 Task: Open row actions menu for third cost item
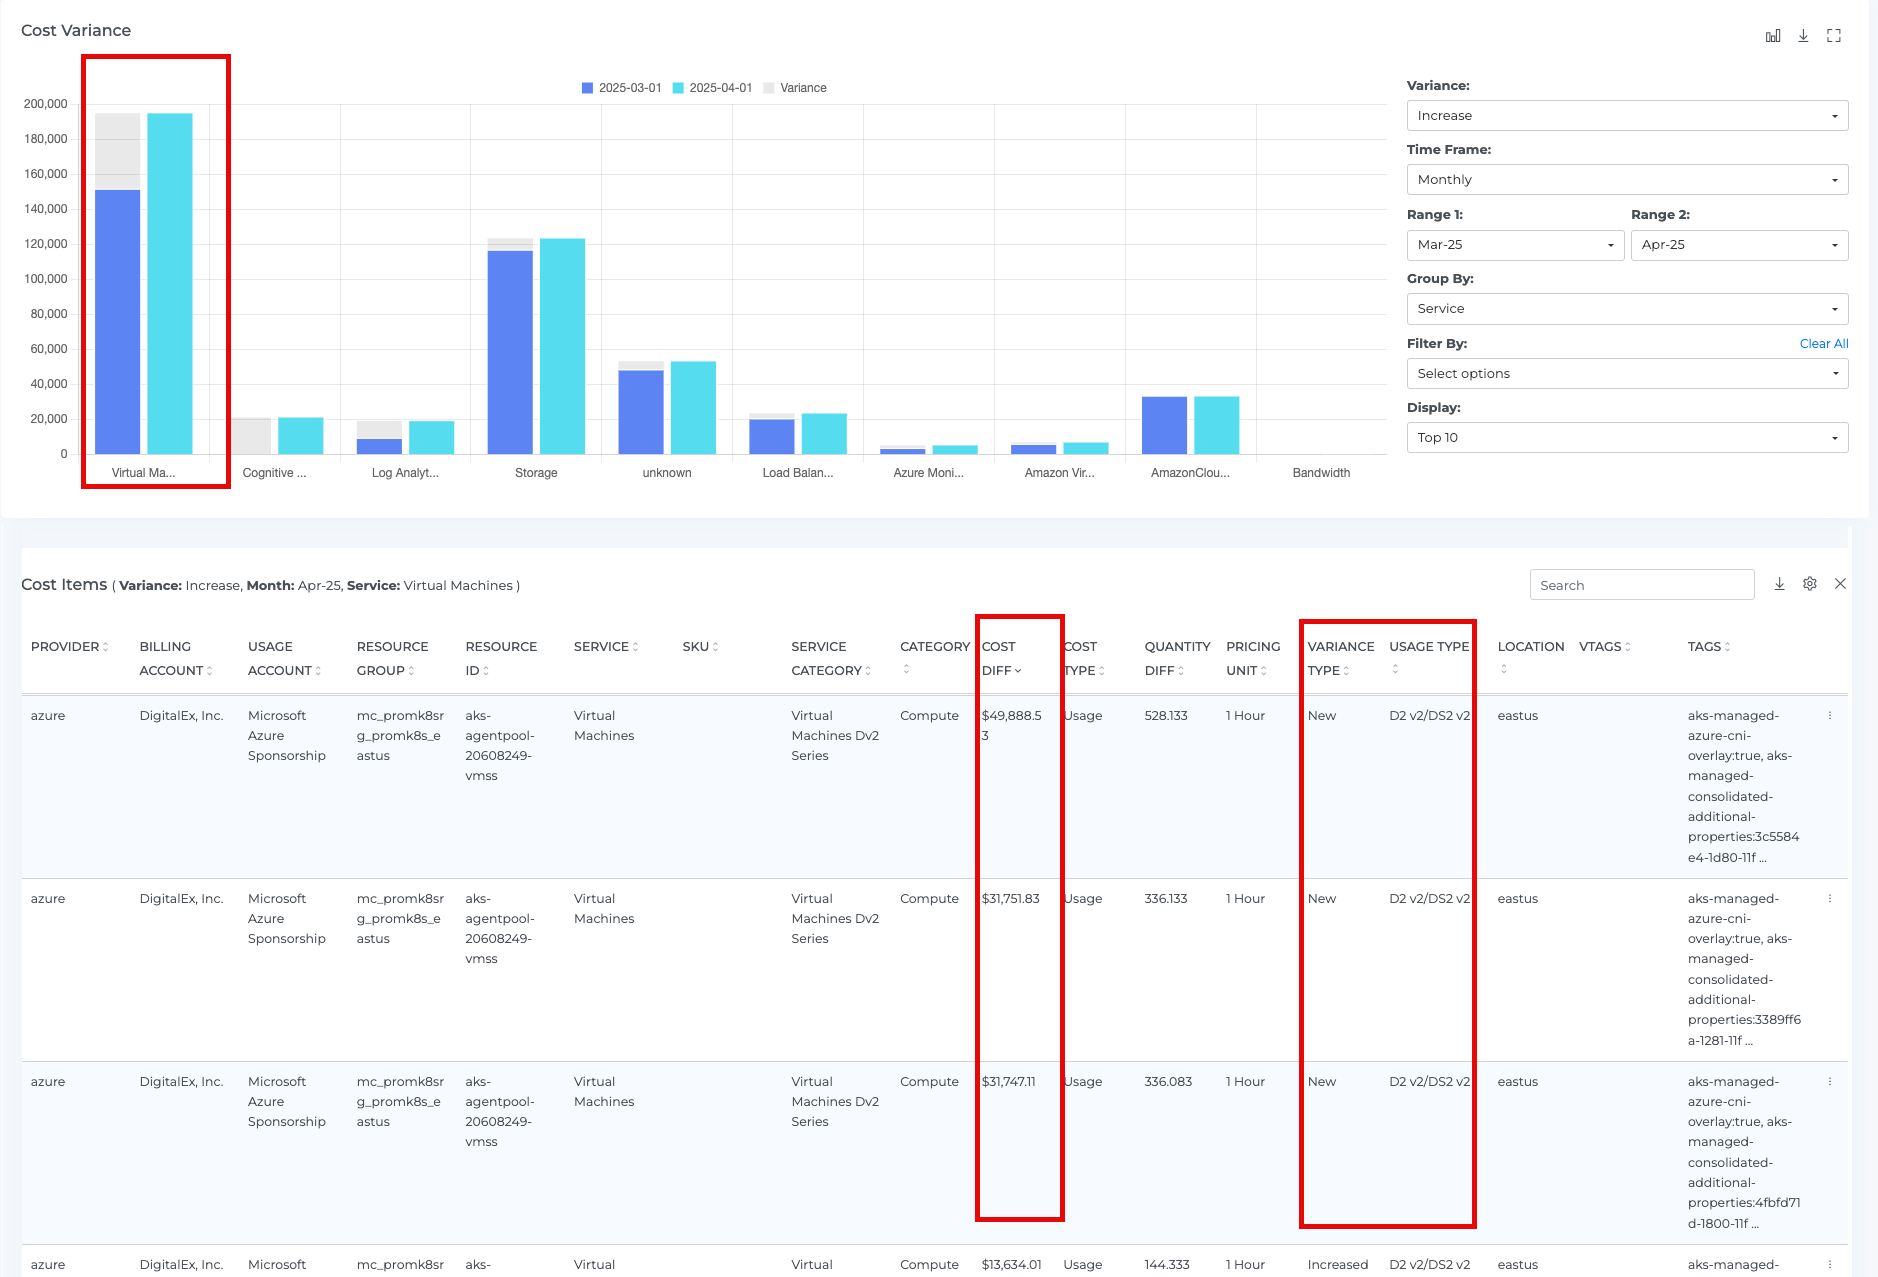[1830, 1082]
